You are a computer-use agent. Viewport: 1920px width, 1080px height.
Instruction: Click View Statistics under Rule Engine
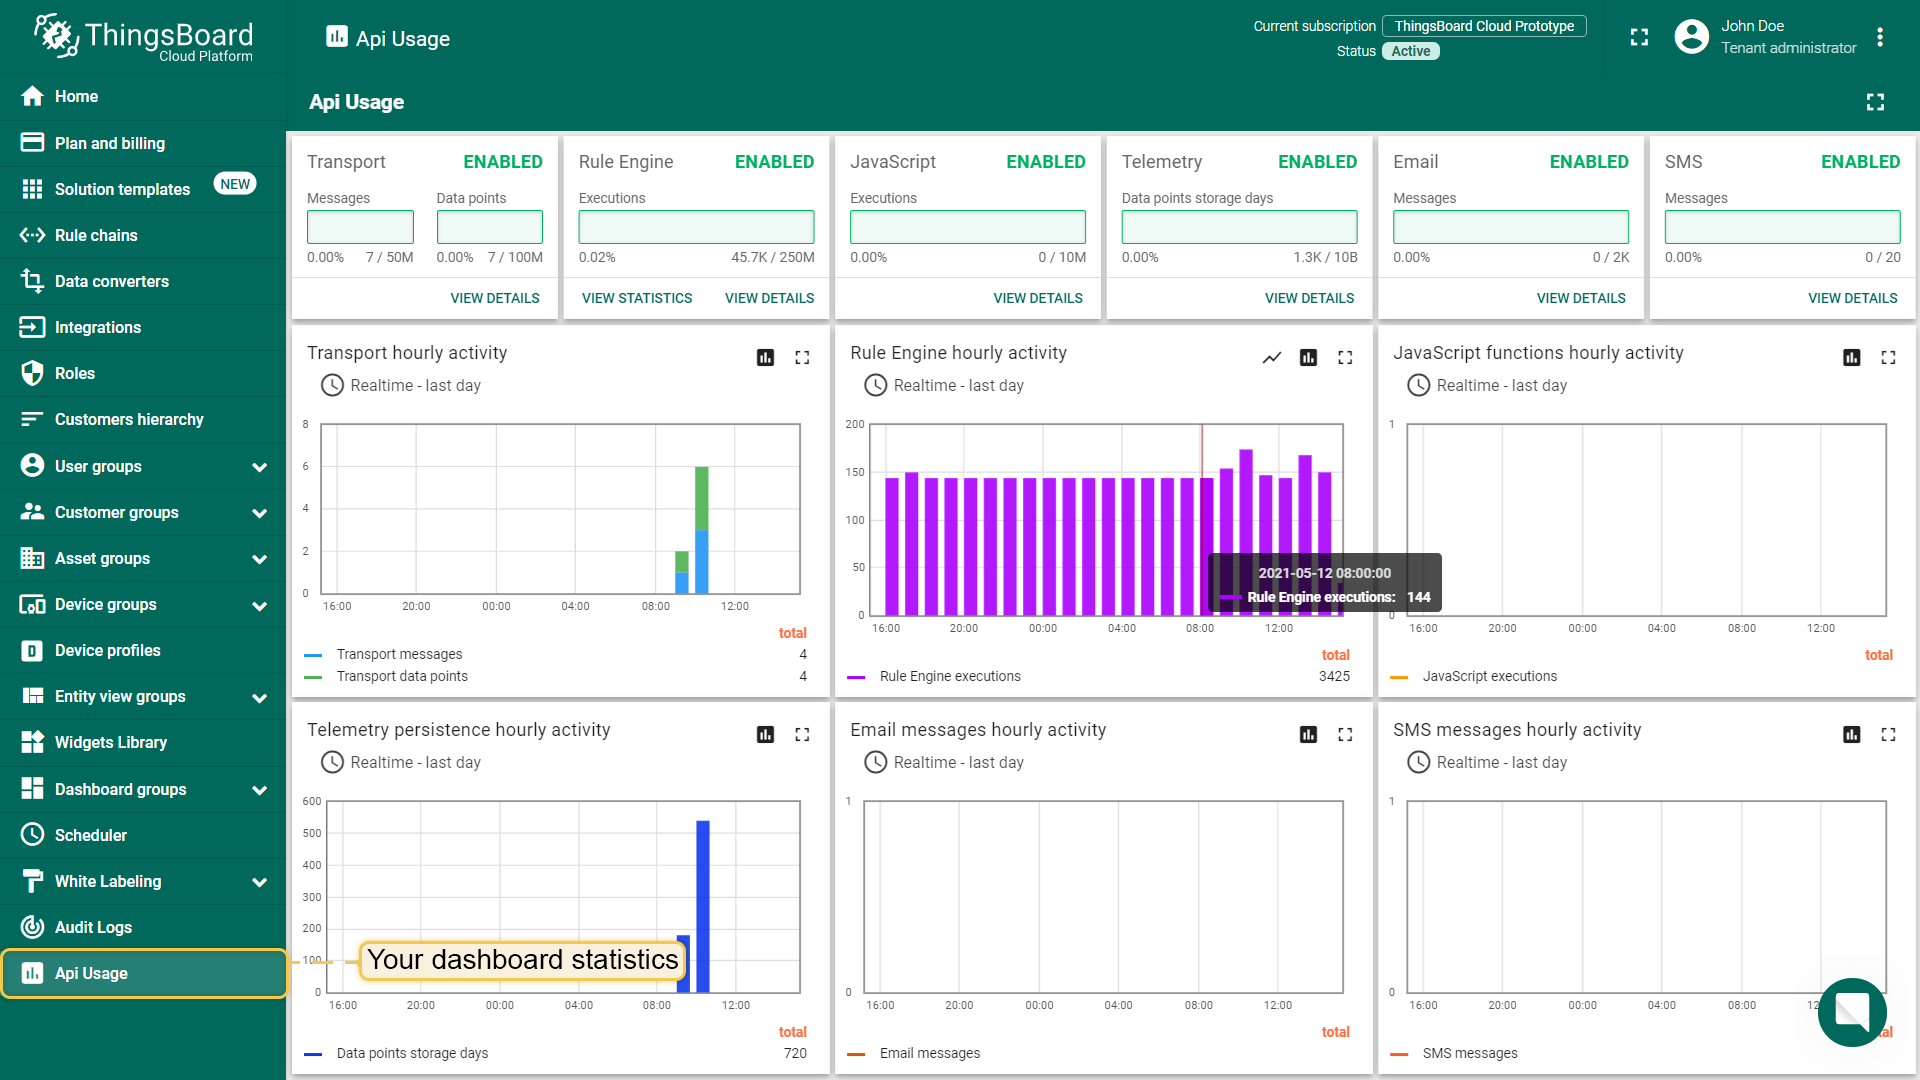coord(637,298)
